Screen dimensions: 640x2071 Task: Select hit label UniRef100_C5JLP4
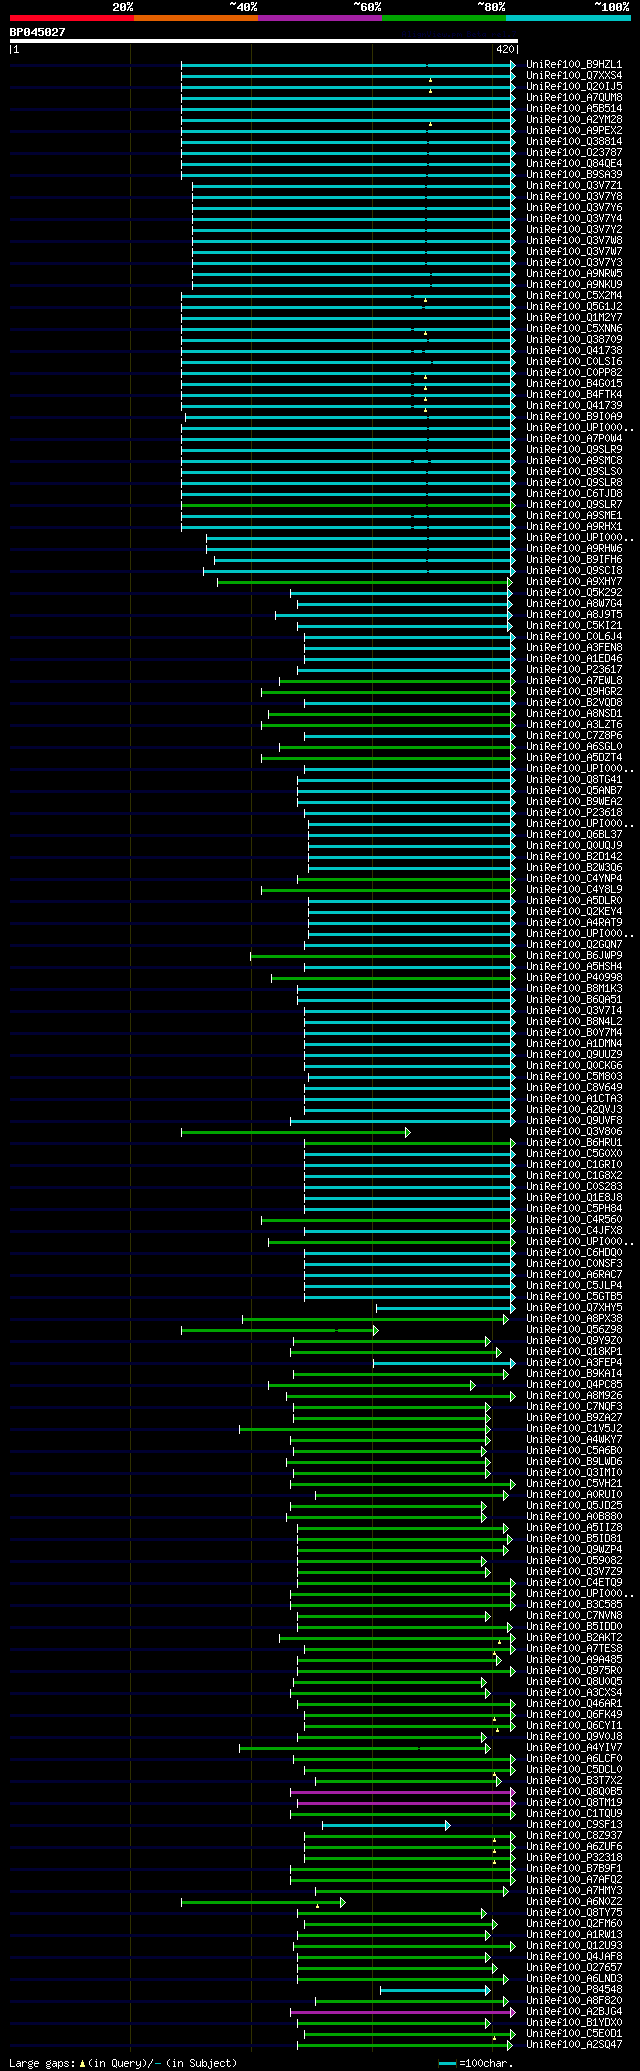point(574,1285)
